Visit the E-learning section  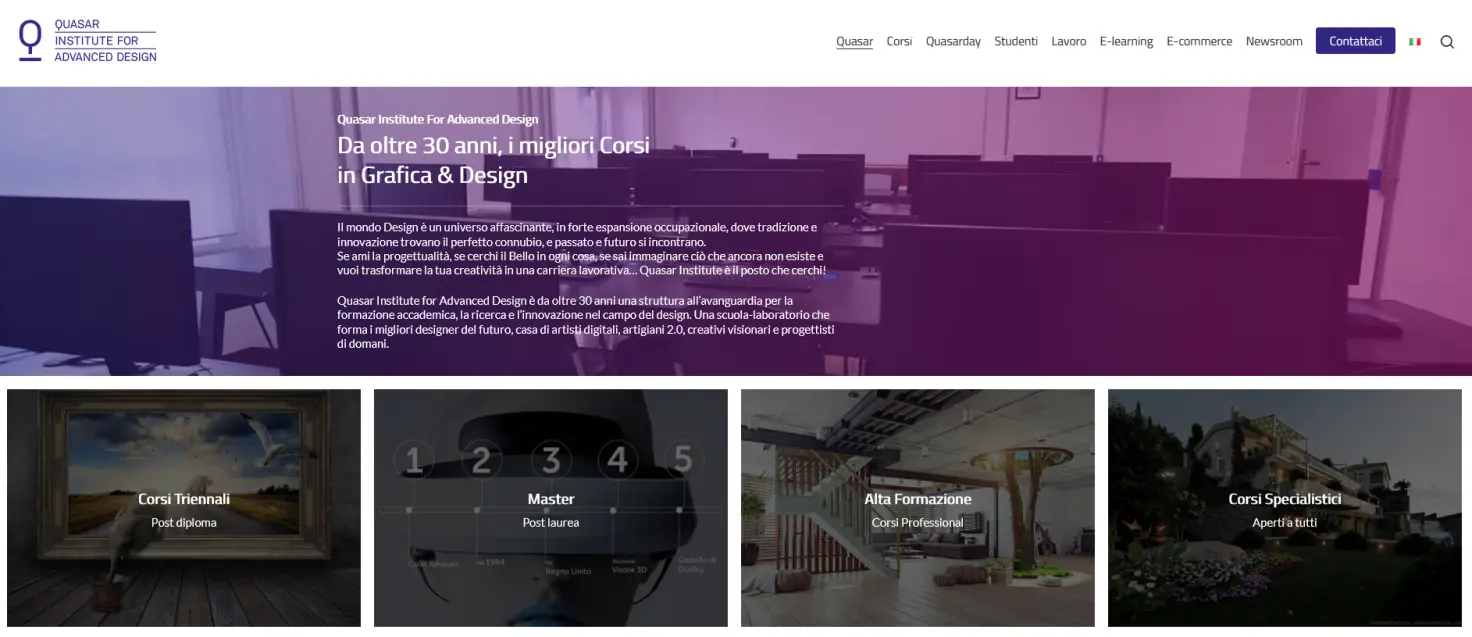click(x=1126, y=41)
